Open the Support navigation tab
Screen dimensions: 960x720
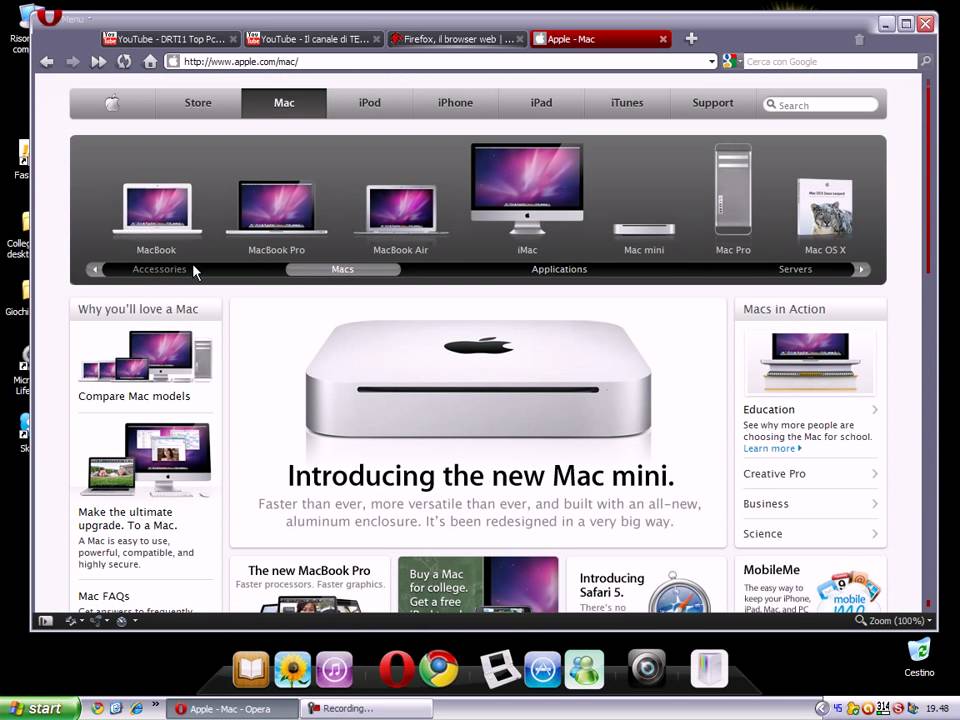(x=713, y=103)
